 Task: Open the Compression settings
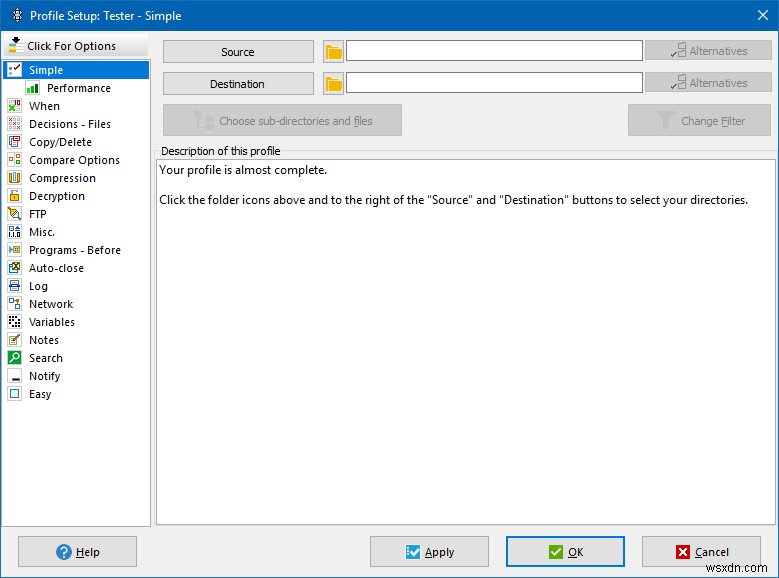tap(62, 178)
